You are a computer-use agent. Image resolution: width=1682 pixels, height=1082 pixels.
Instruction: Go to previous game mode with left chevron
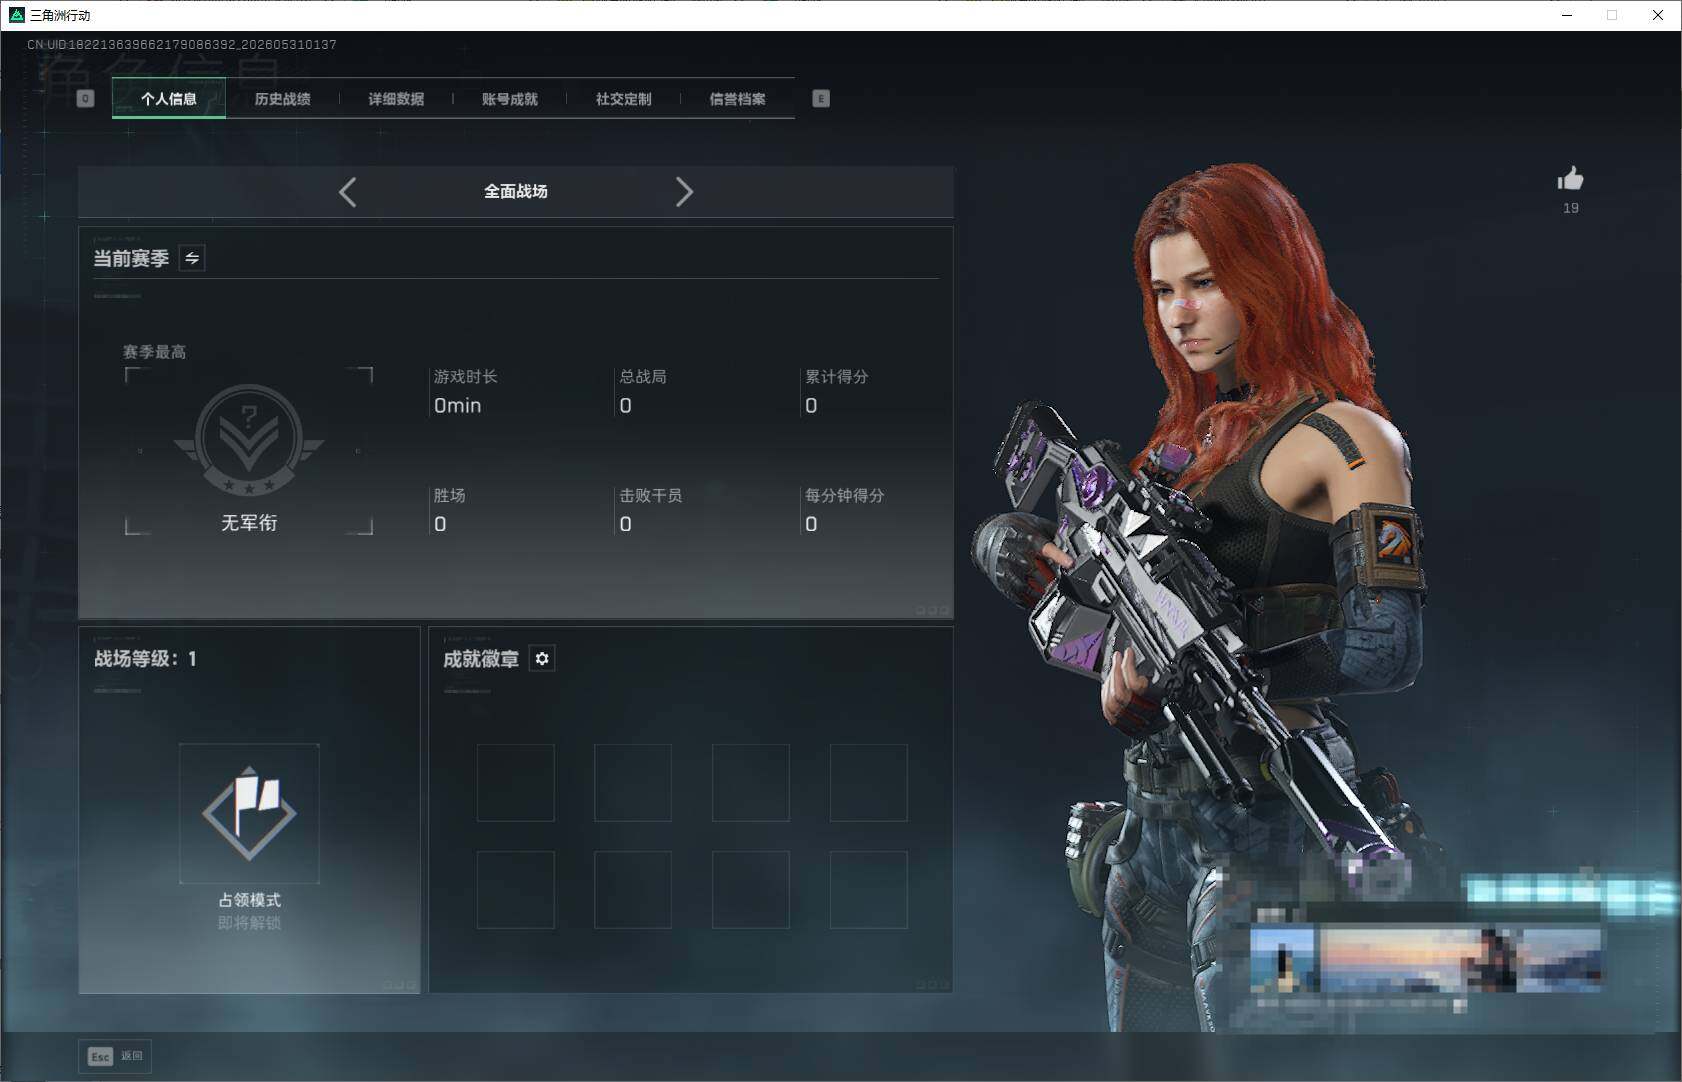(x=348, y=192)
